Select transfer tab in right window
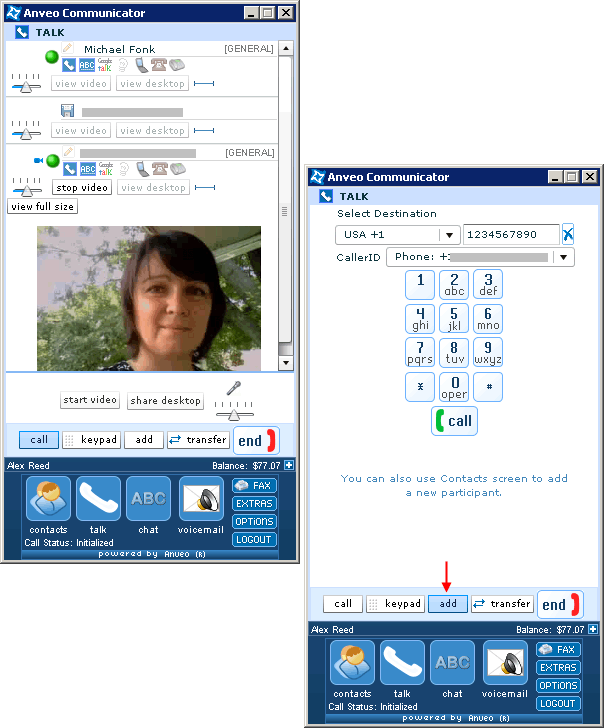Viewport: 604px width, 728px height. click(502, 604)
